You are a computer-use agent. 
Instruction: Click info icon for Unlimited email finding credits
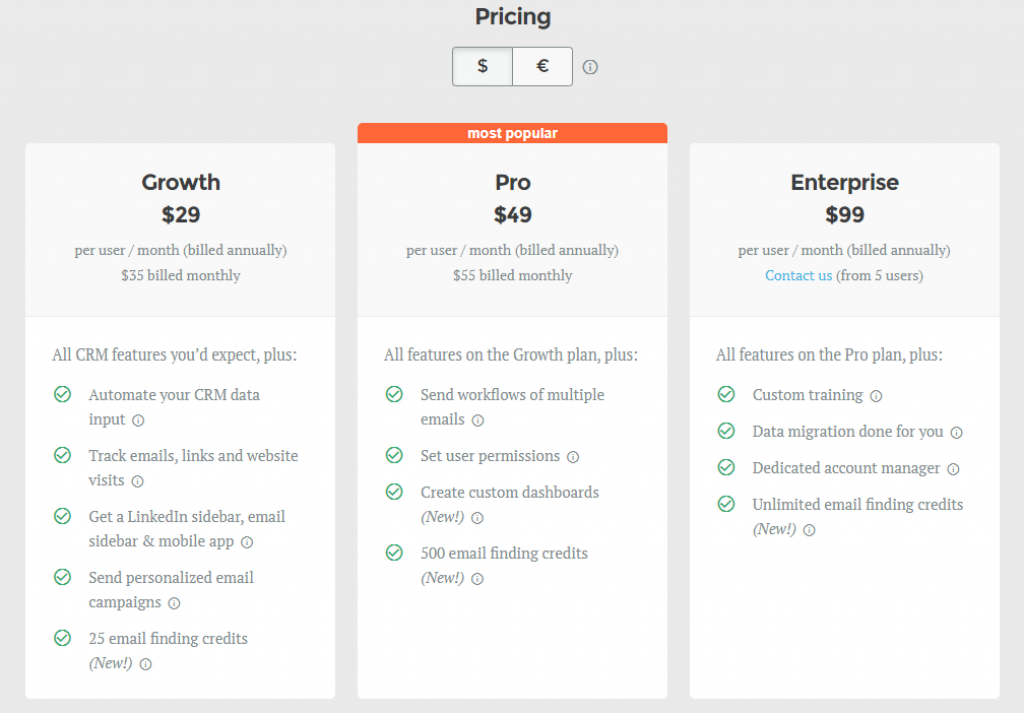coord(809,530)
